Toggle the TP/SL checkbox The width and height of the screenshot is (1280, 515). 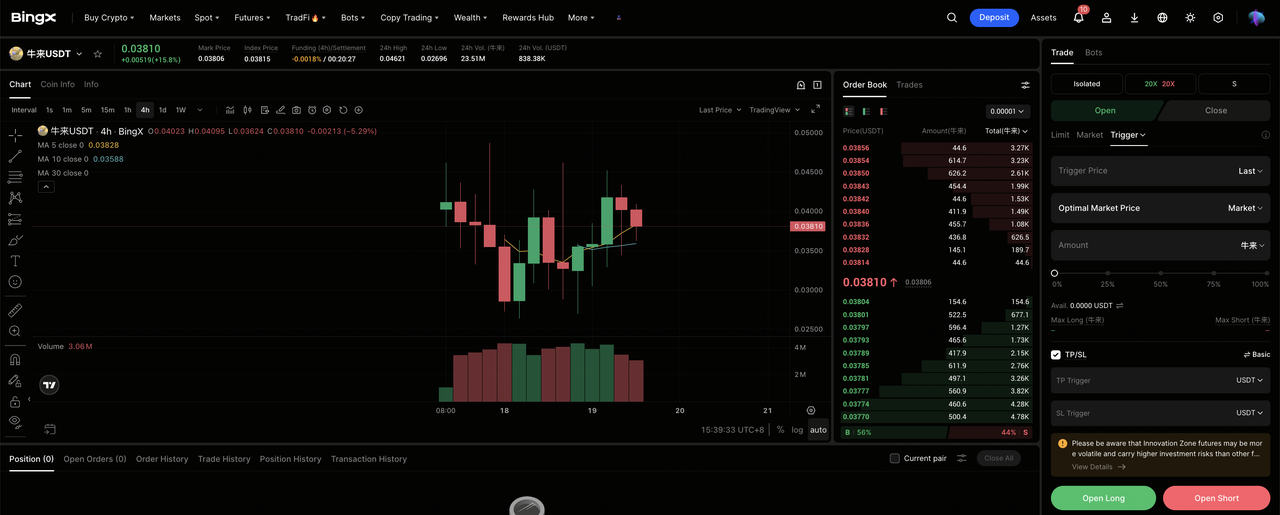click(1056, 355)
